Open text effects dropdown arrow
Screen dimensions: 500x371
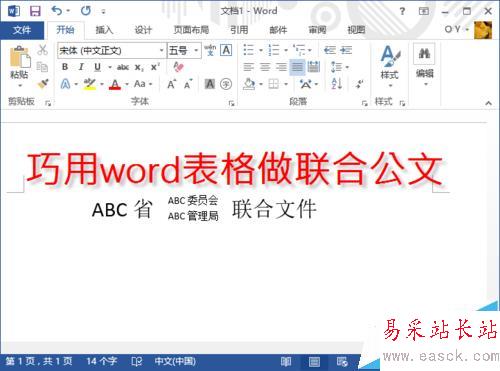click(x=76, y=84)
